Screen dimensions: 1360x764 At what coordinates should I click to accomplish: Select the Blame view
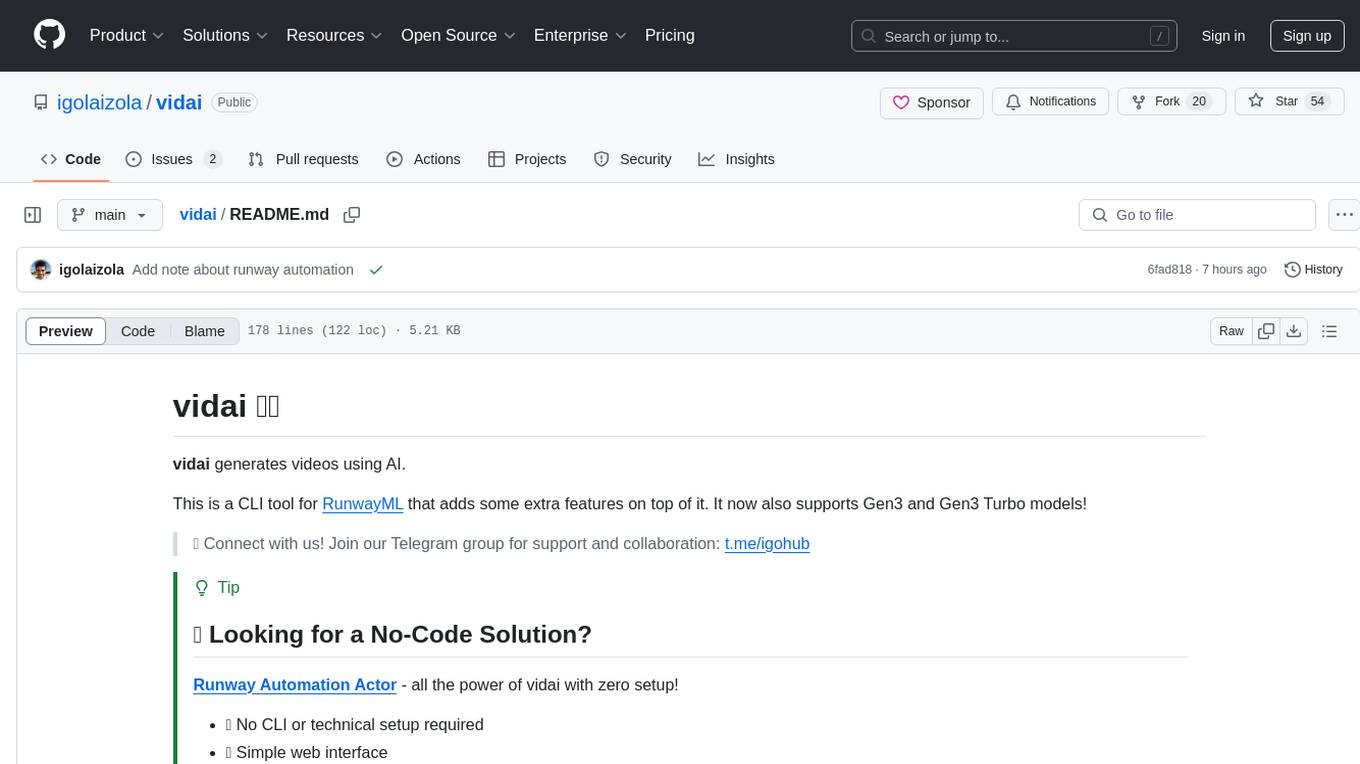point(205,331)
